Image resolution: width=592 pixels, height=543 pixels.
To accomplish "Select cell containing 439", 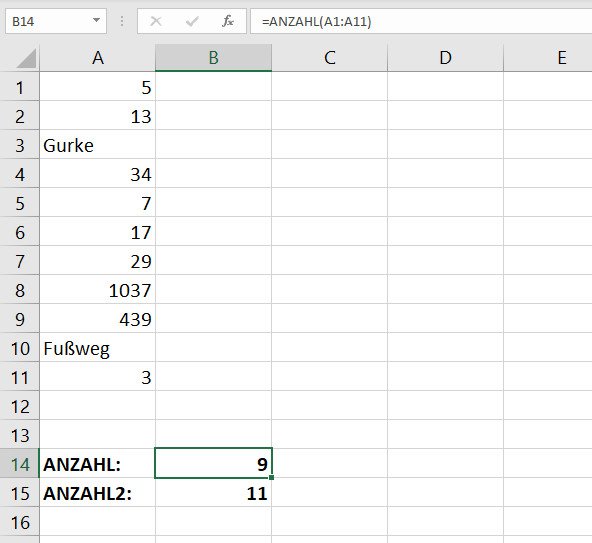I will click(x=97, y=319).
